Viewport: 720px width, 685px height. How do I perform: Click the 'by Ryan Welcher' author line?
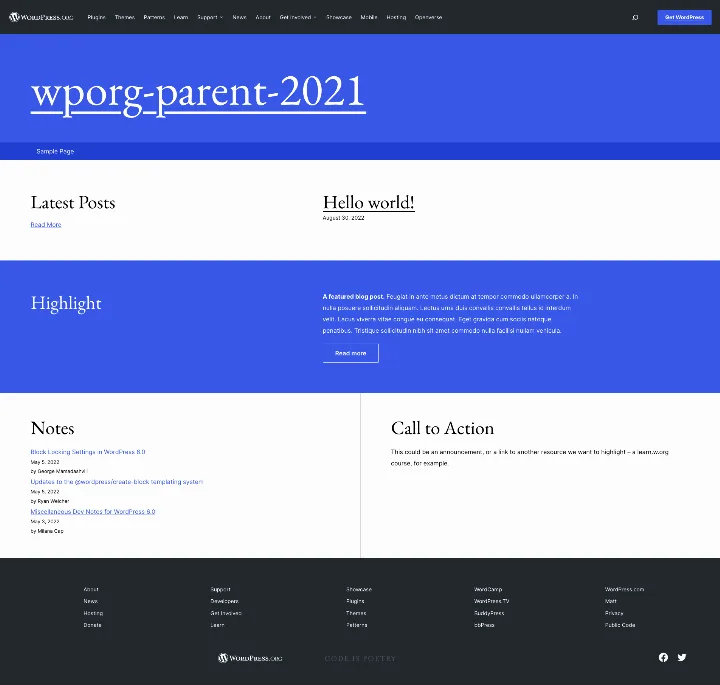(x=50, y=501)
